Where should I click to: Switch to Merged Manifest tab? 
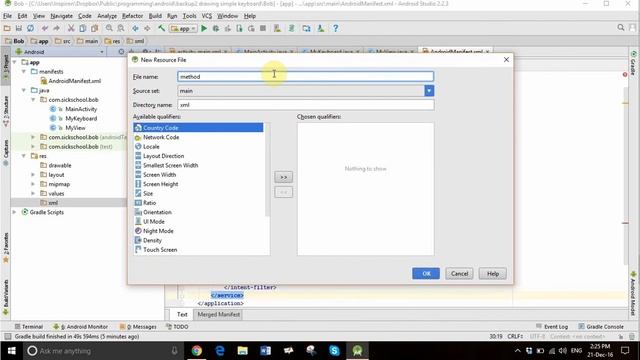219,314
